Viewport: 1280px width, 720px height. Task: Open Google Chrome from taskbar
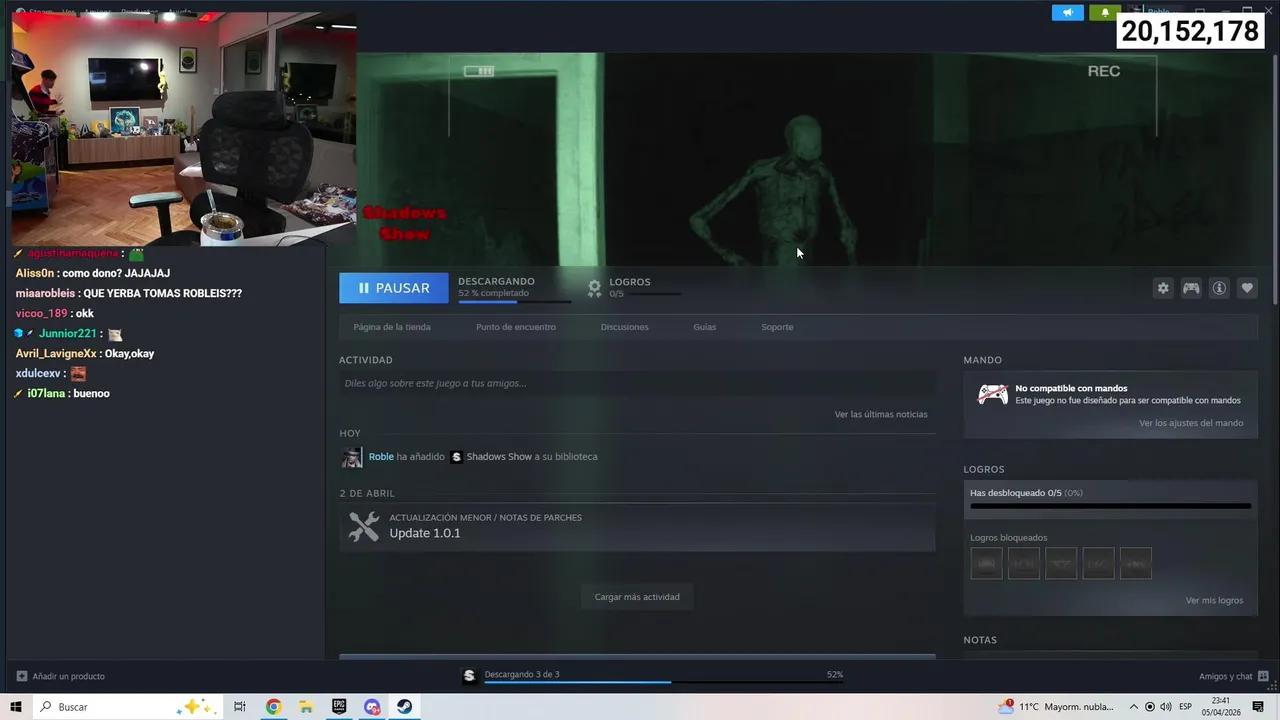pyautogui.click(x=273, y=707)
